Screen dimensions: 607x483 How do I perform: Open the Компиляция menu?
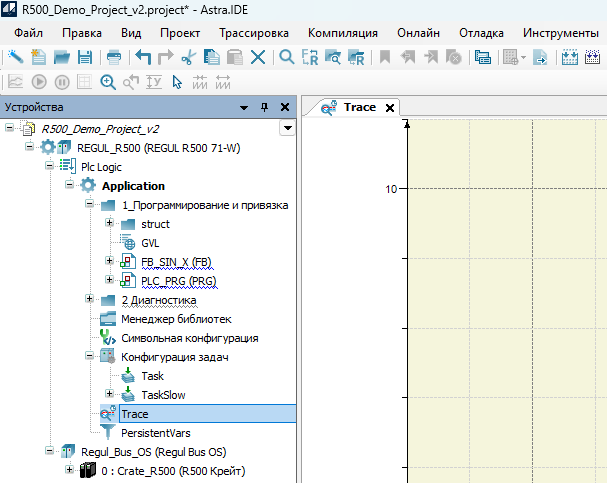(x=342, y=33)
